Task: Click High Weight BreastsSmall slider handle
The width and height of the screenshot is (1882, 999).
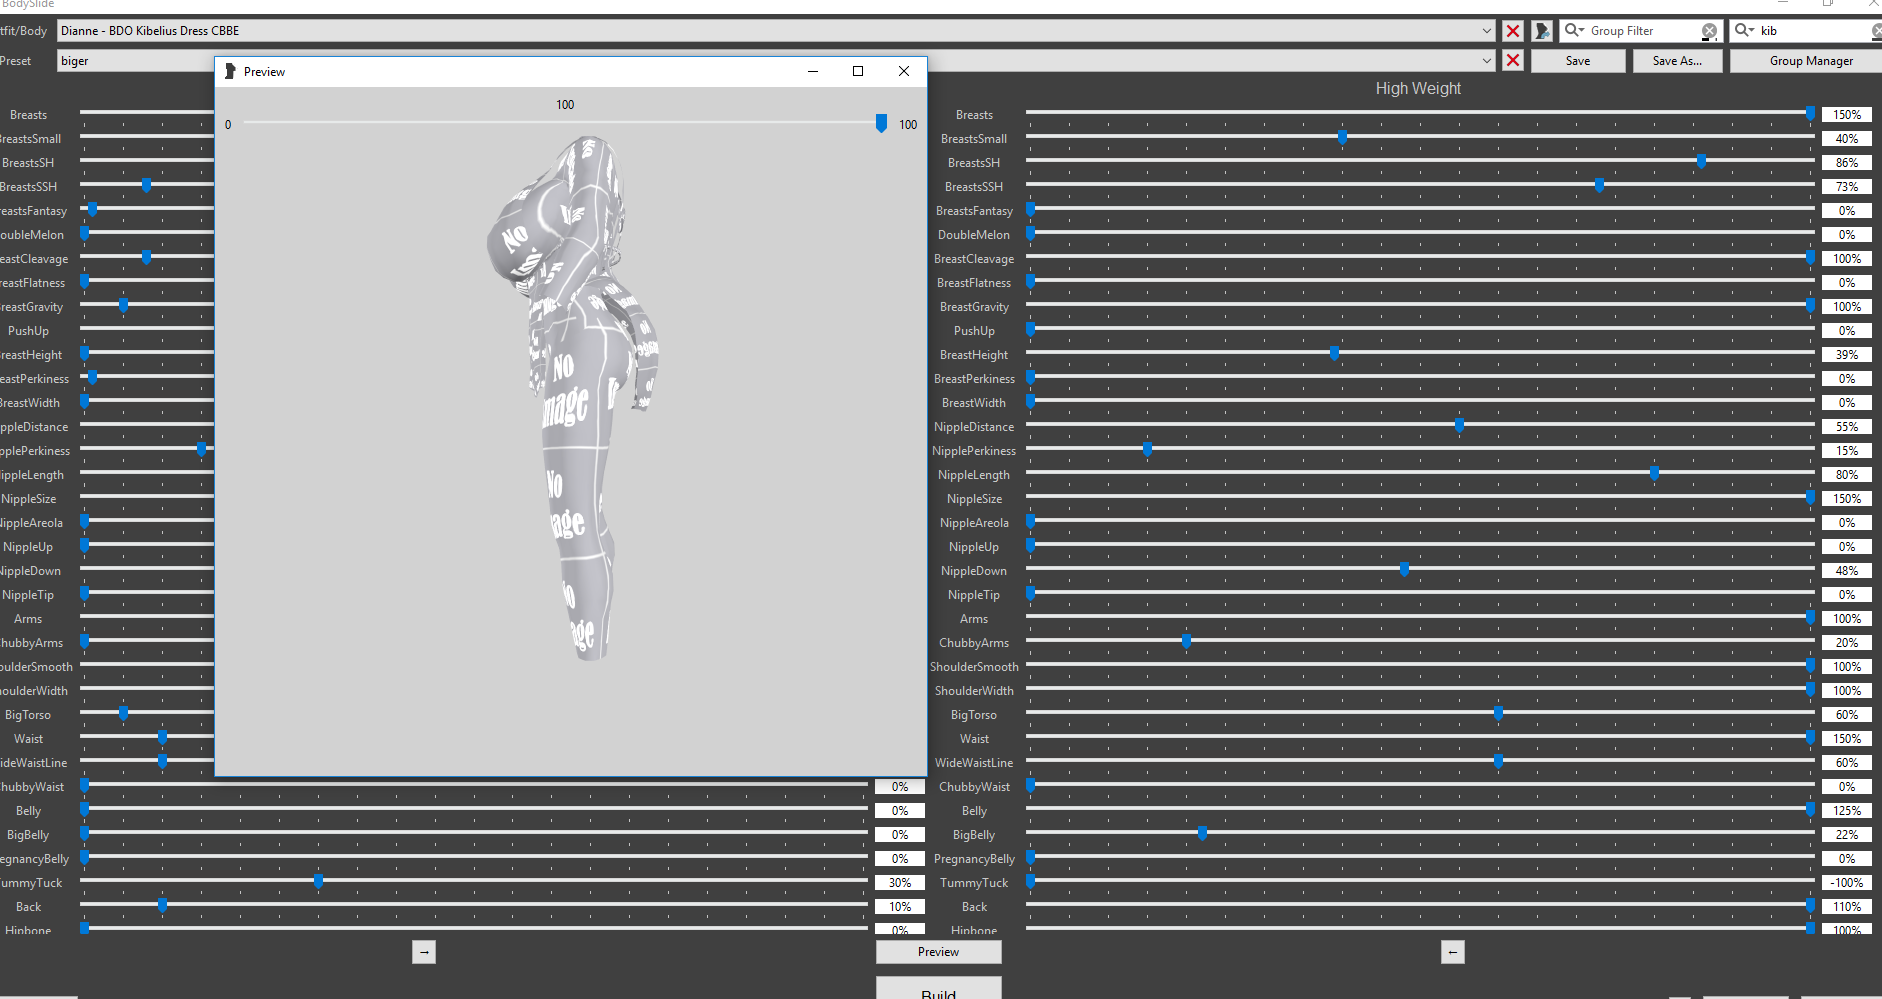Action: [x=1342, y=137]
